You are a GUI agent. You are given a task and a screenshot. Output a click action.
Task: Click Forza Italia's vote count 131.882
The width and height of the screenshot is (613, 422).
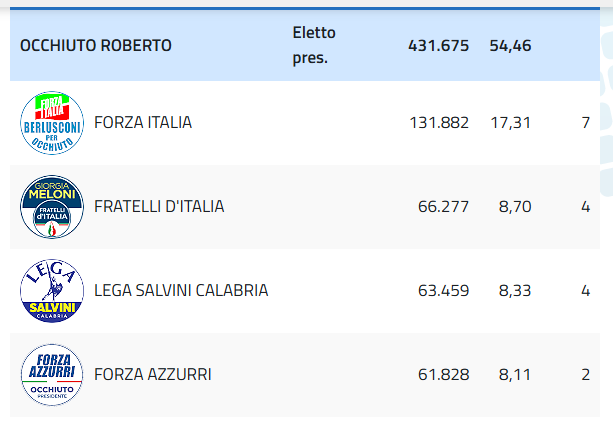pyautogui.click(x=439, y=123)
